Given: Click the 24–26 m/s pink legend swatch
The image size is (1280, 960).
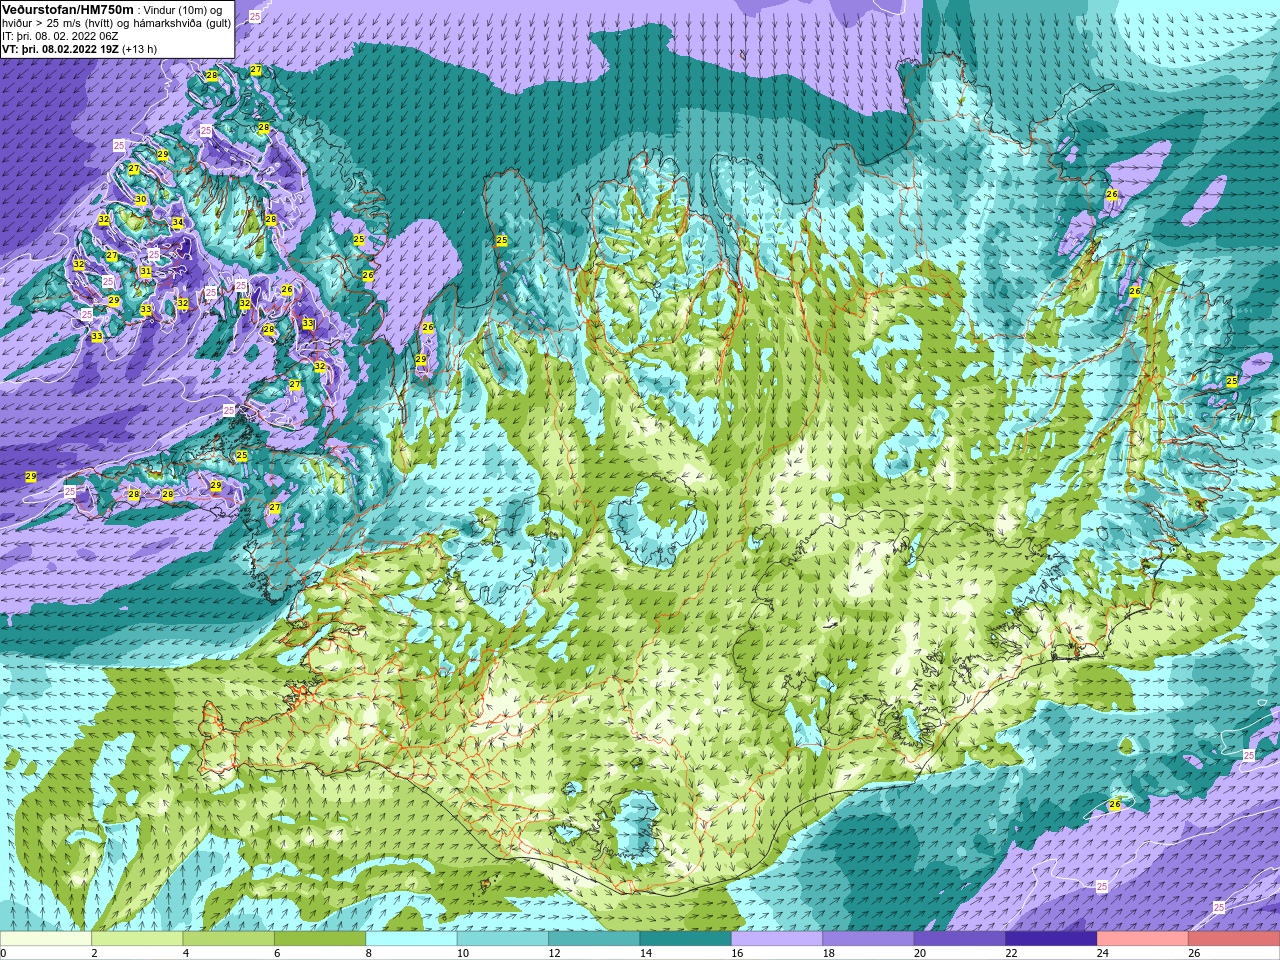Looking at the screenshot, I should click(1143, 939).
